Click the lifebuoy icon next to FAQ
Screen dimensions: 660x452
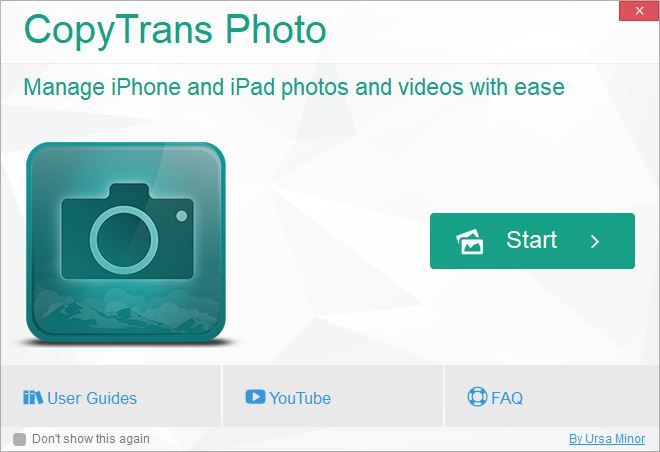477,396
